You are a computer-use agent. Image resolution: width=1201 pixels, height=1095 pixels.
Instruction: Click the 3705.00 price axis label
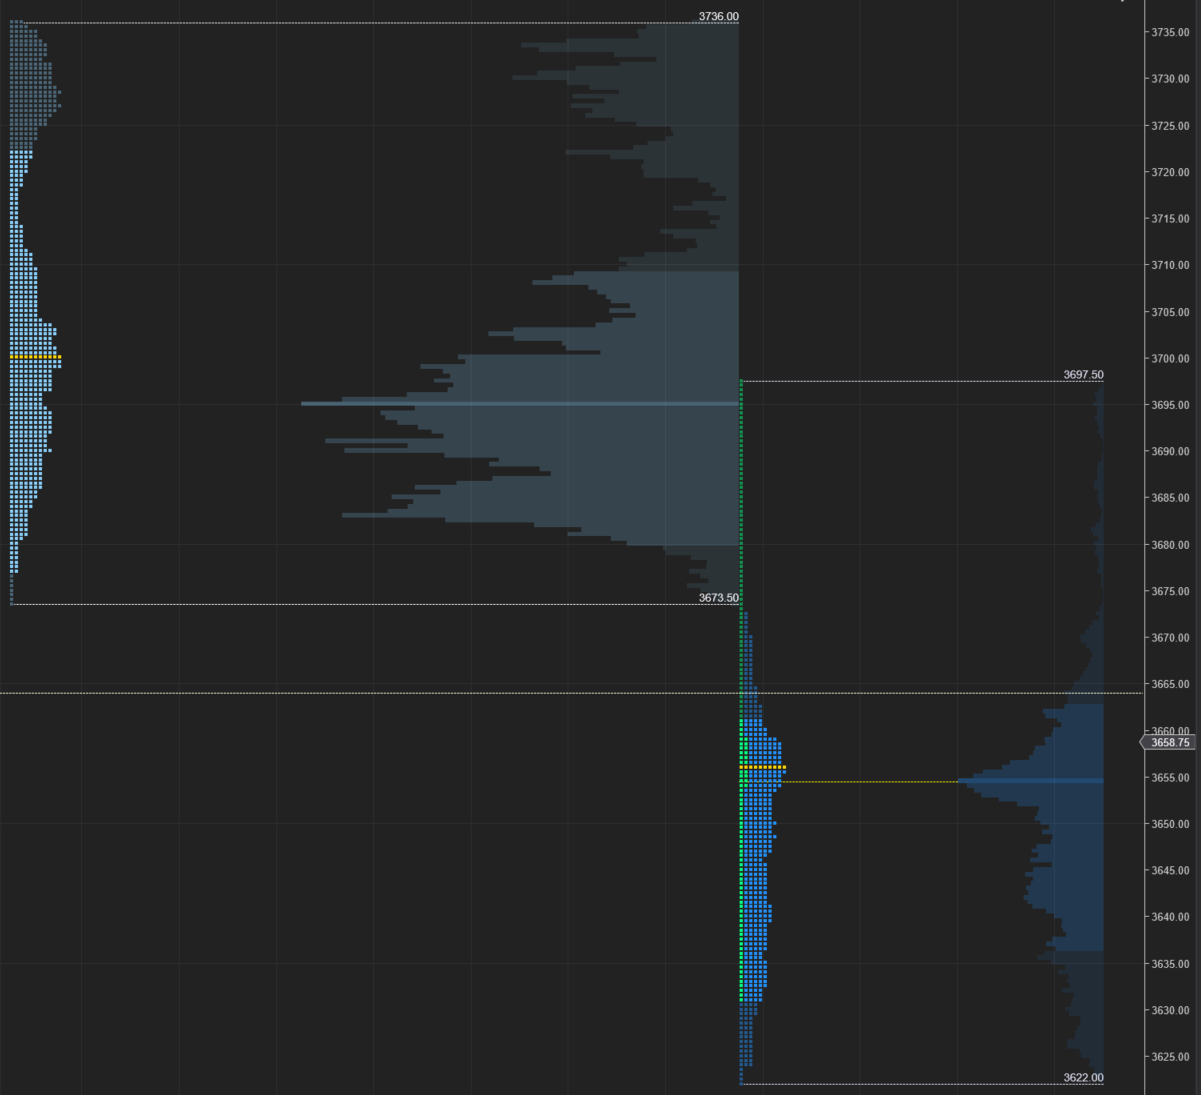[x=1170, y=312]
